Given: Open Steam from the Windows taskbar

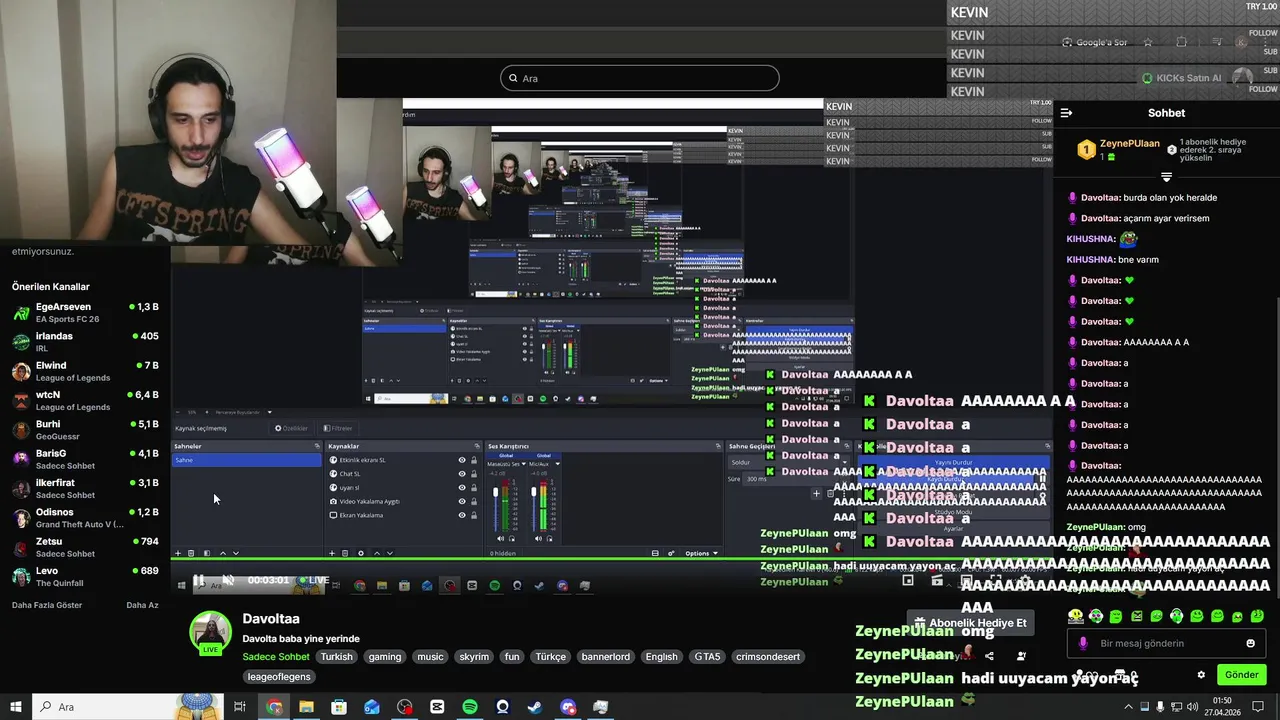Looking at the screenshot, I should [x=535, y=707].
